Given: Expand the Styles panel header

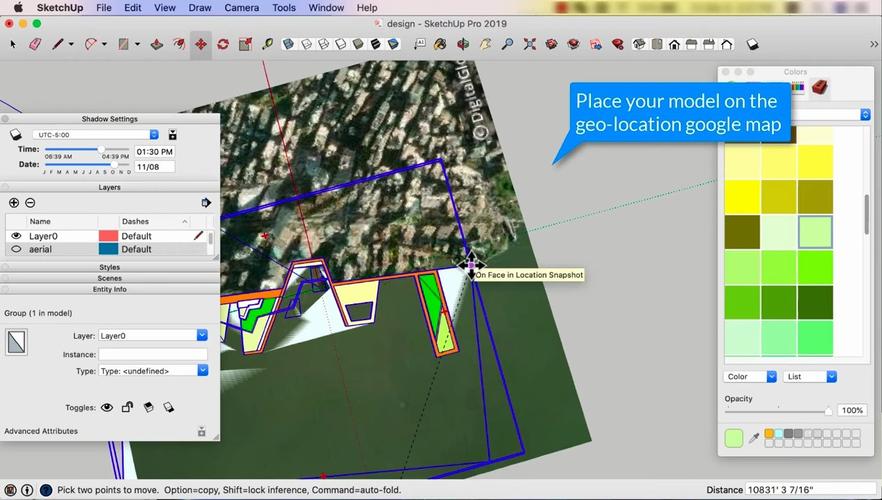Looking at the screenshot, I should [x=110, y=267].
